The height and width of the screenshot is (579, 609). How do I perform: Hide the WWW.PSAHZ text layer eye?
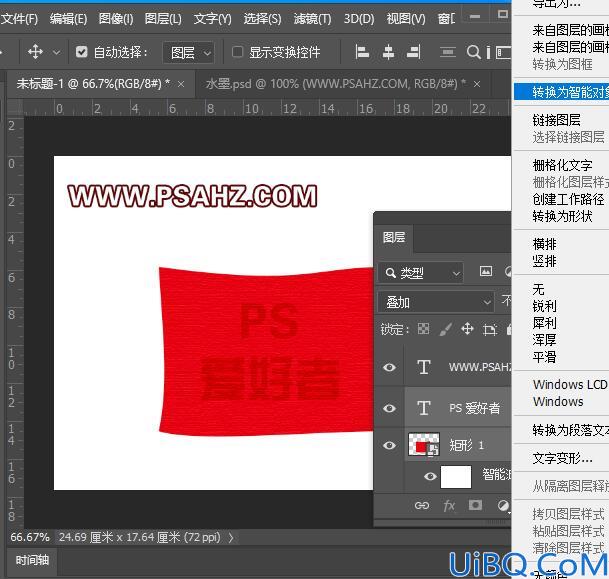click(390, 367)
